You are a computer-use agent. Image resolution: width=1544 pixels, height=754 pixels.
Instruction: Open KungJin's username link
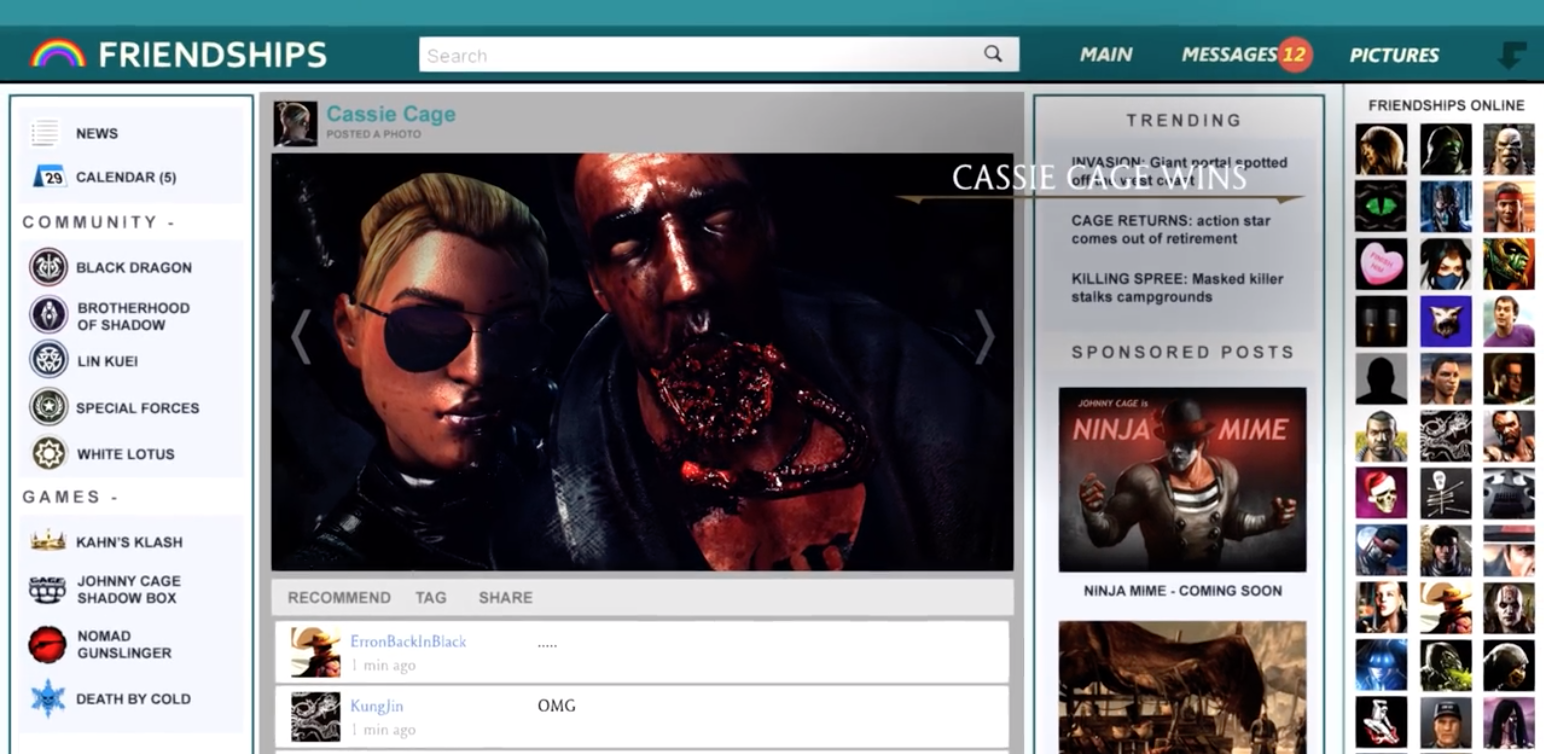point(377,706)
